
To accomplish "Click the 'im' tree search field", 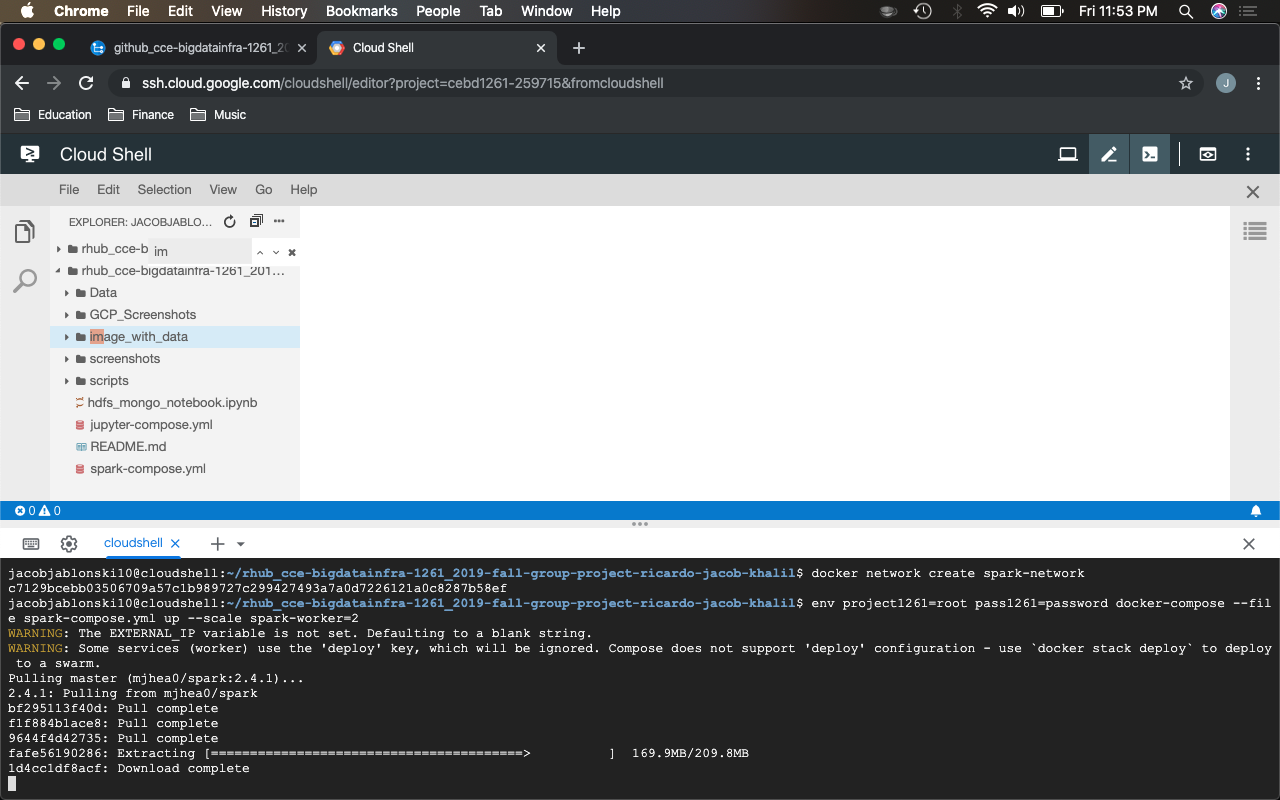I will [x=200, y=251].
